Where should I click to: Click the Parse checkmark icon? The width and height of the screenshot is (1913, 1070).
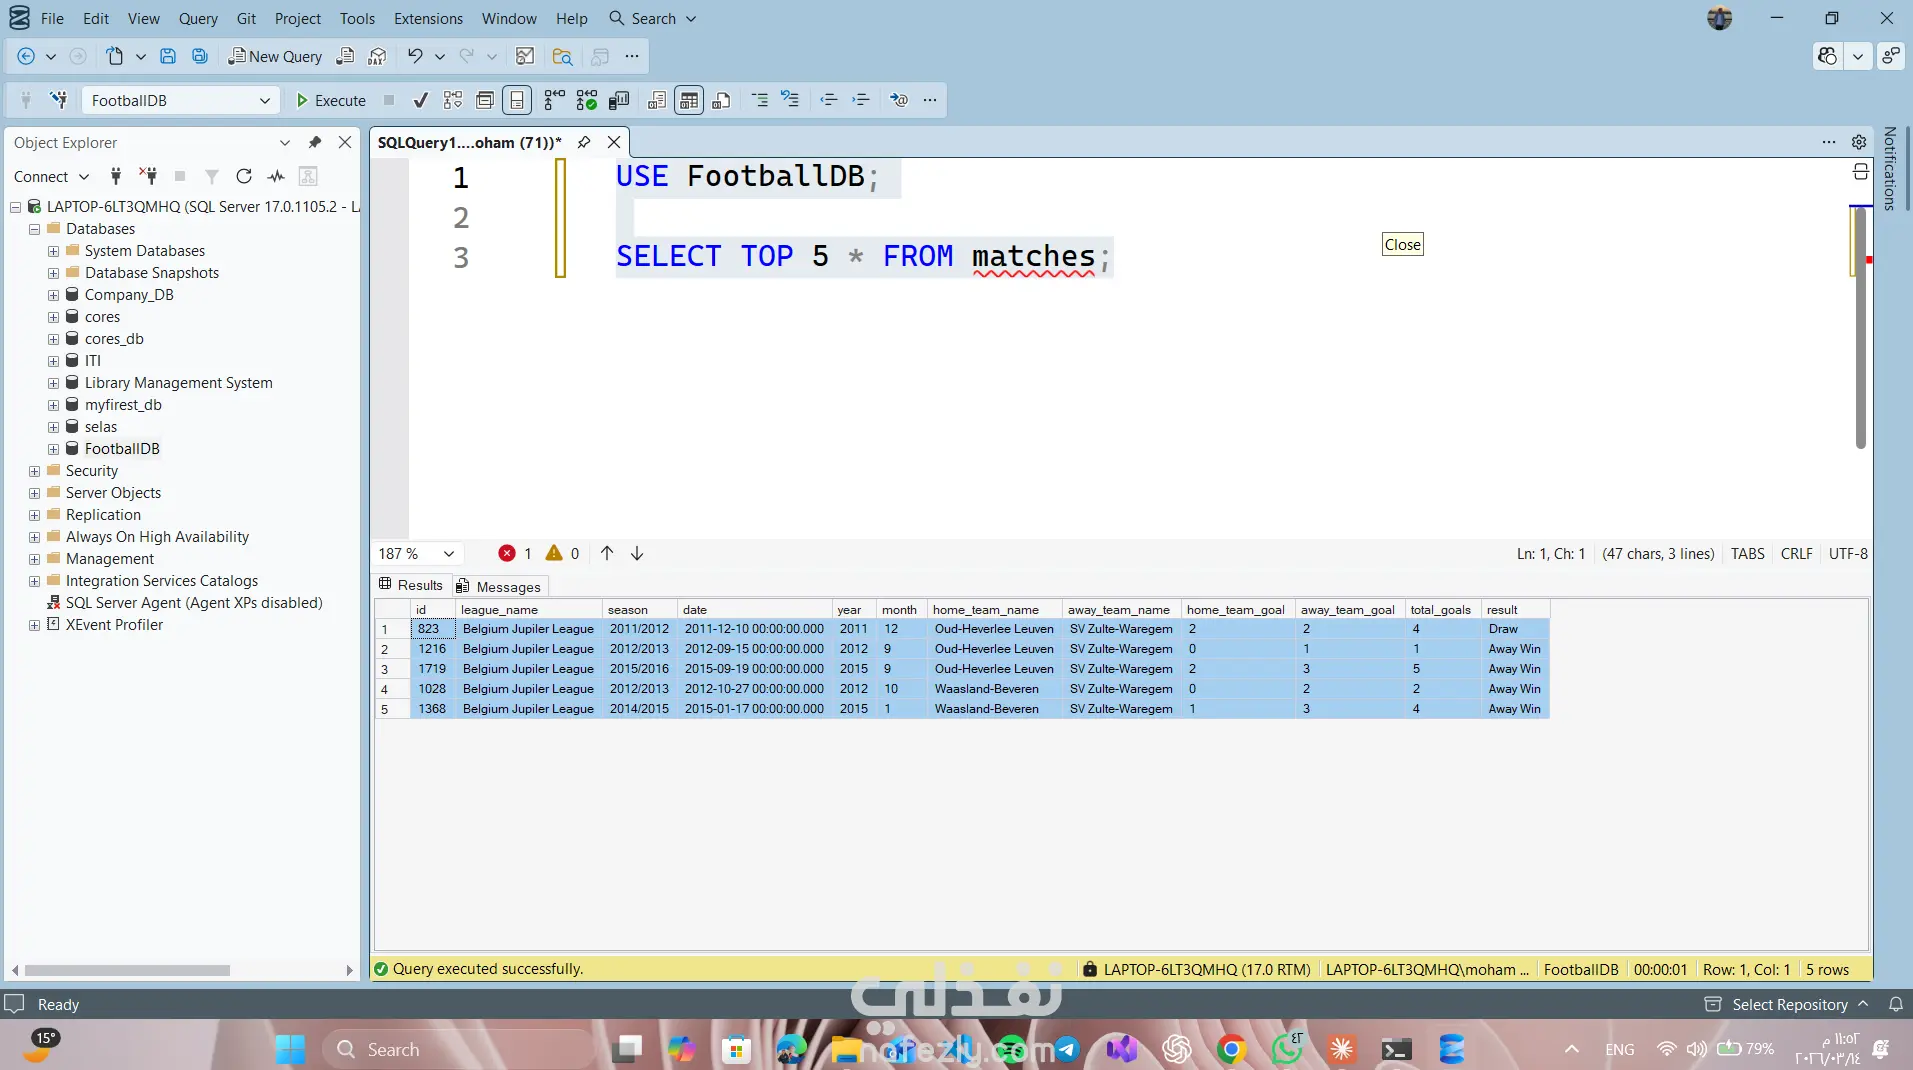click(x=421, y=100)
